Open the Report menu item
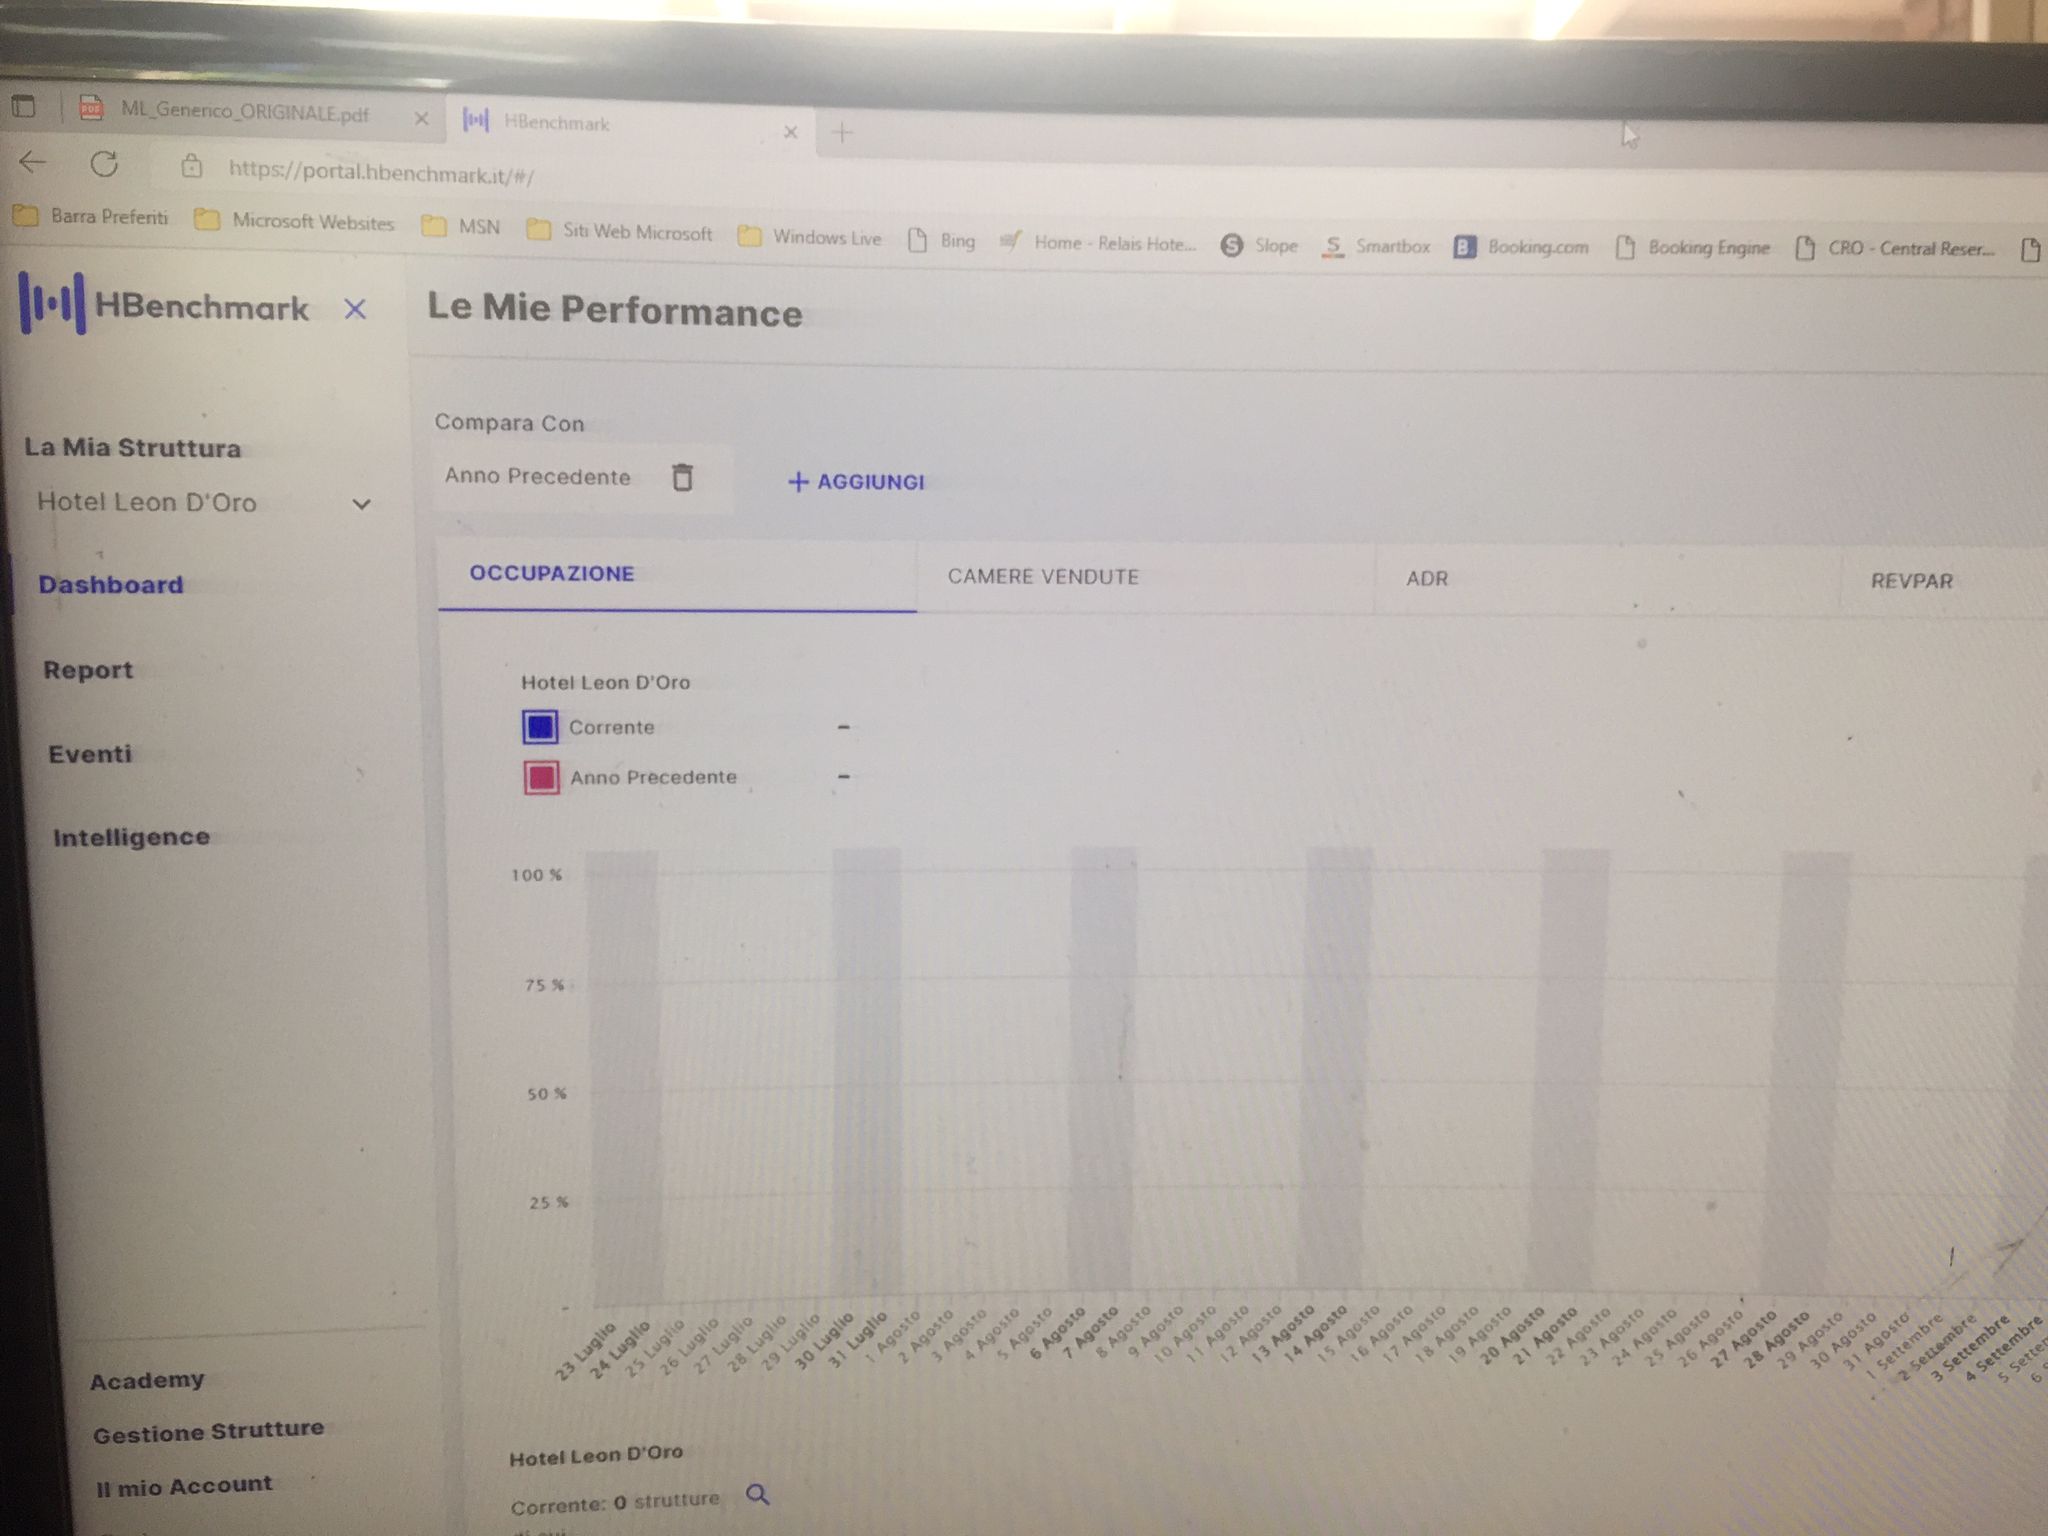The height and width of the screenshot is (1536, 2048). (x=88, y=670)
